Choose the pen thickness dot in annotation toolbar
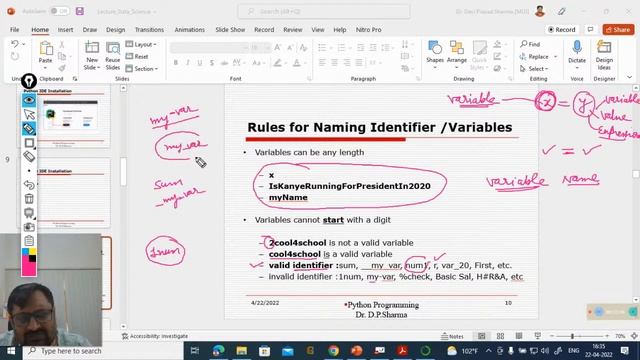Screen dimensions: 640x360 click(29, 171)
